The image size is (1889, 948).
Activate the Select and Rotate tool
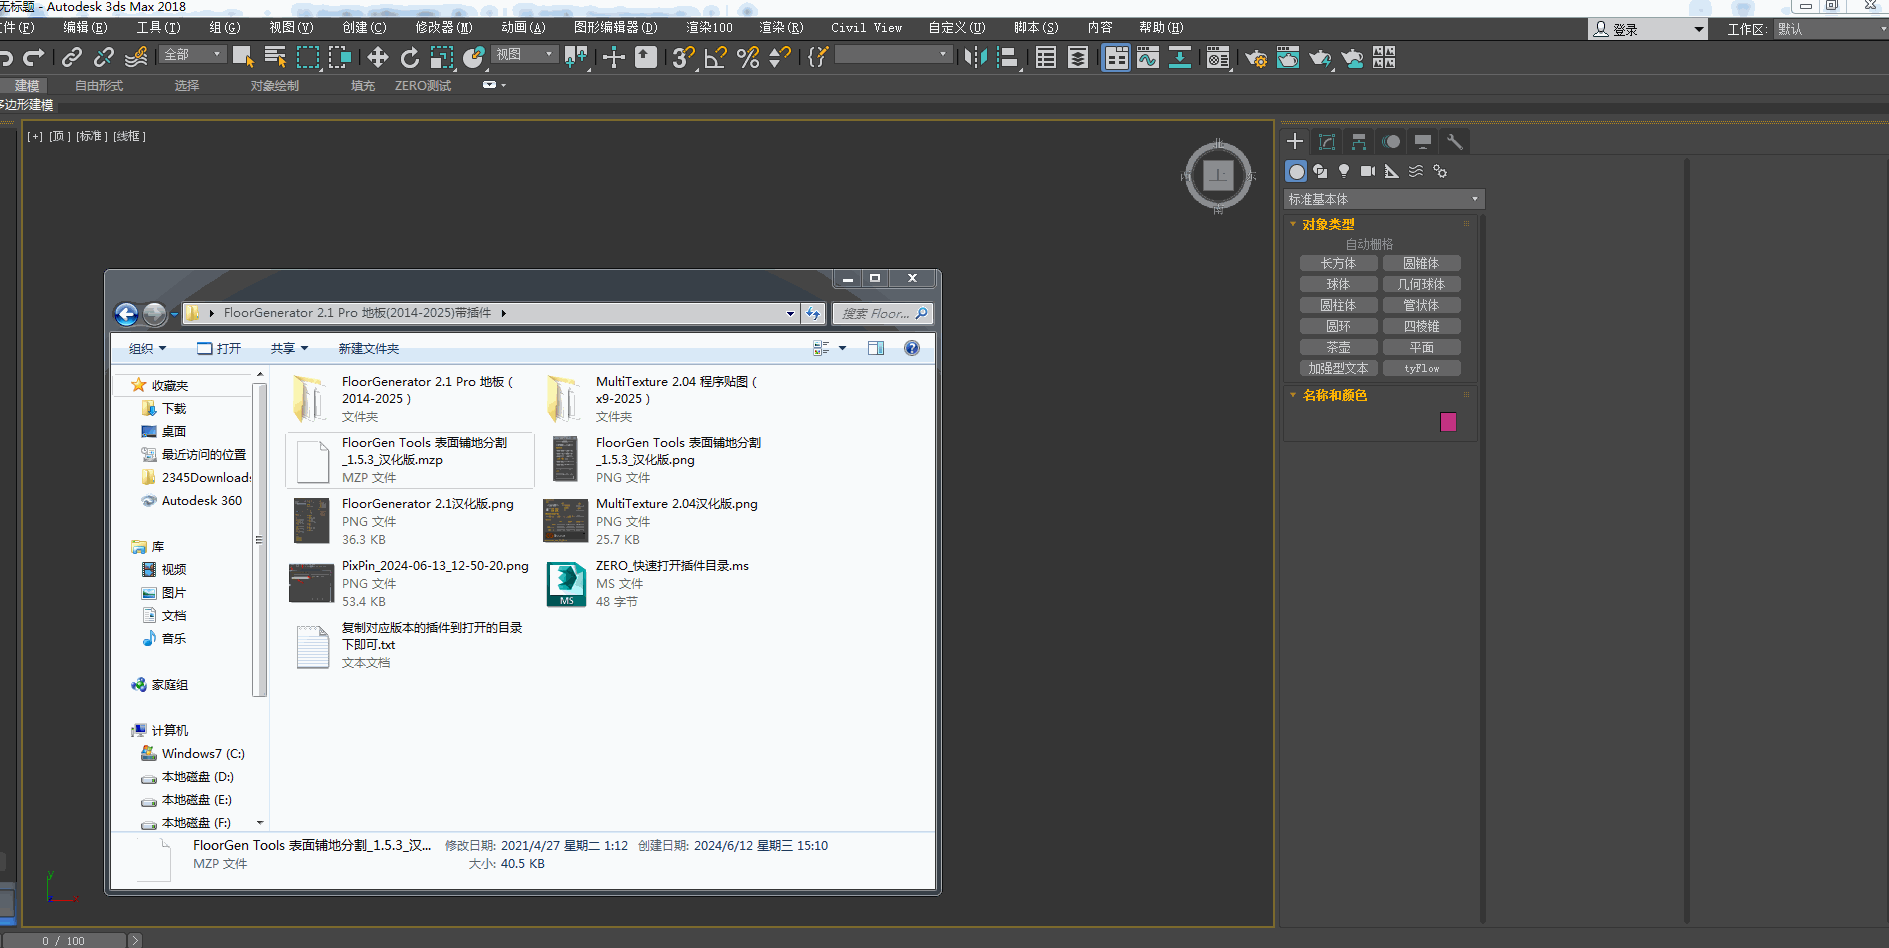pyautogui.click(x=409, y=58)
